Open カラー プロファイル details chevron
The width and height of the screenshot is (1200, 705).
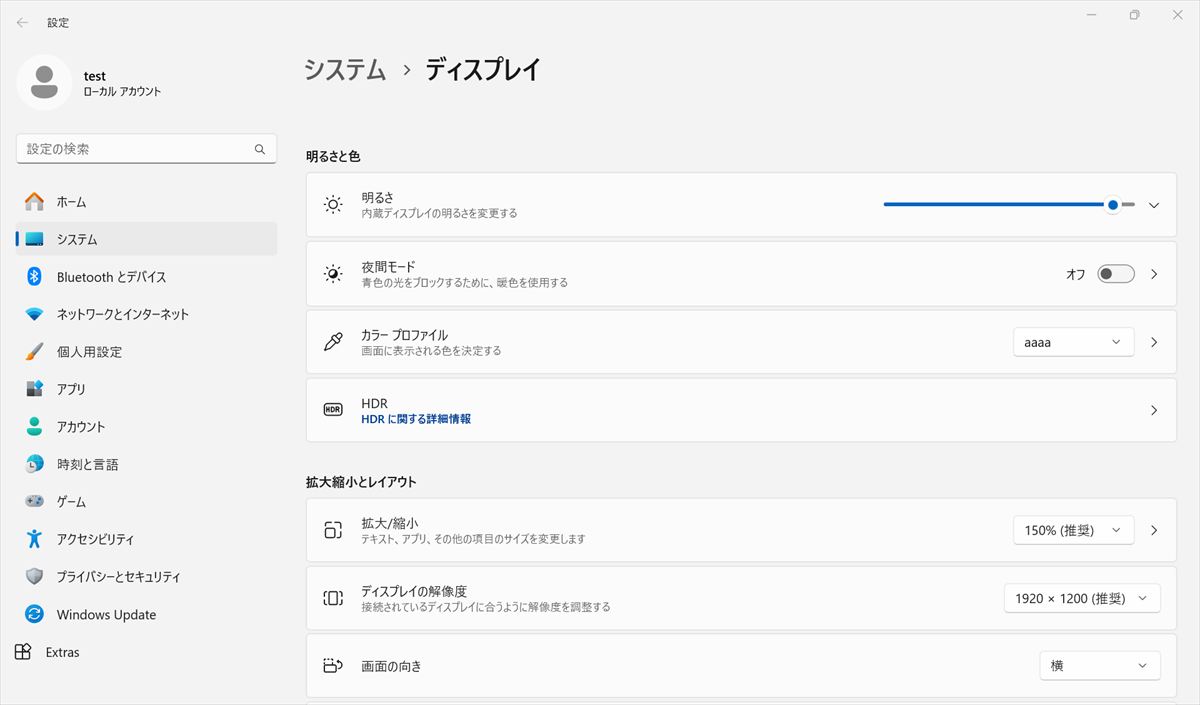[1154, 342]
